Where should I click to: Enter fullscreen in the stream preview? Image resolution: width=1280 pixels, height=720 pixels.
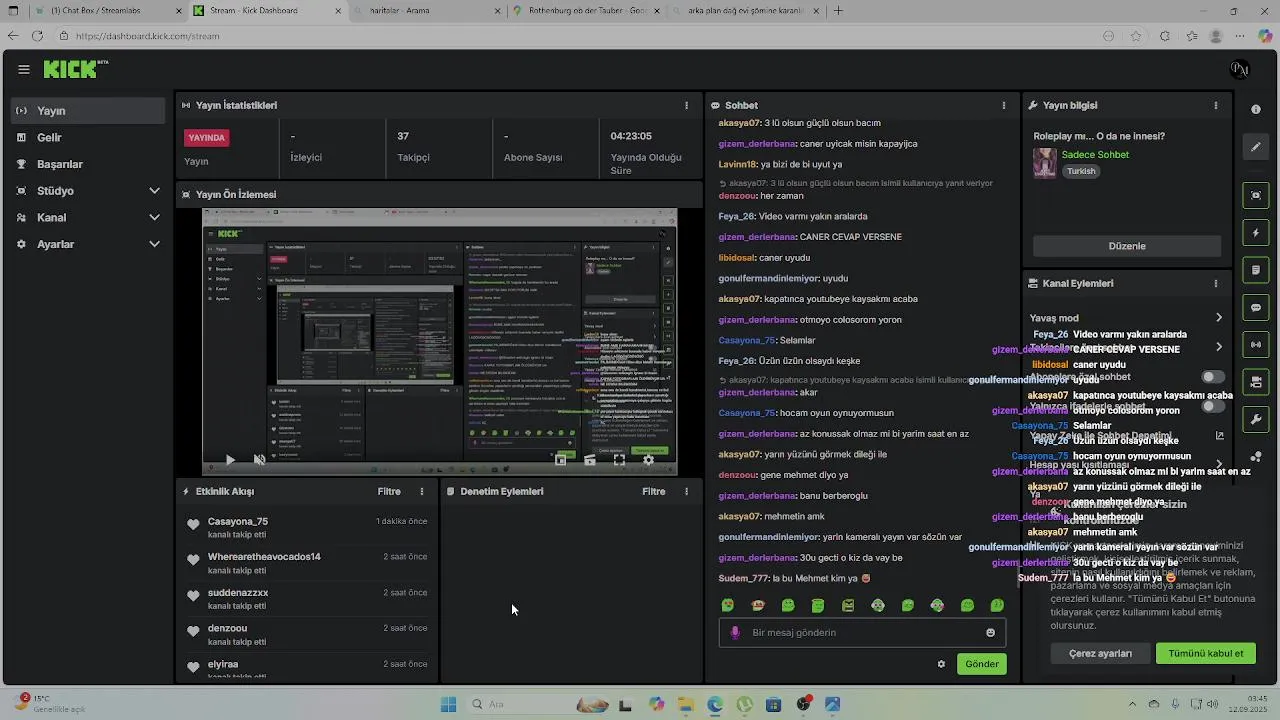point(619,460)
